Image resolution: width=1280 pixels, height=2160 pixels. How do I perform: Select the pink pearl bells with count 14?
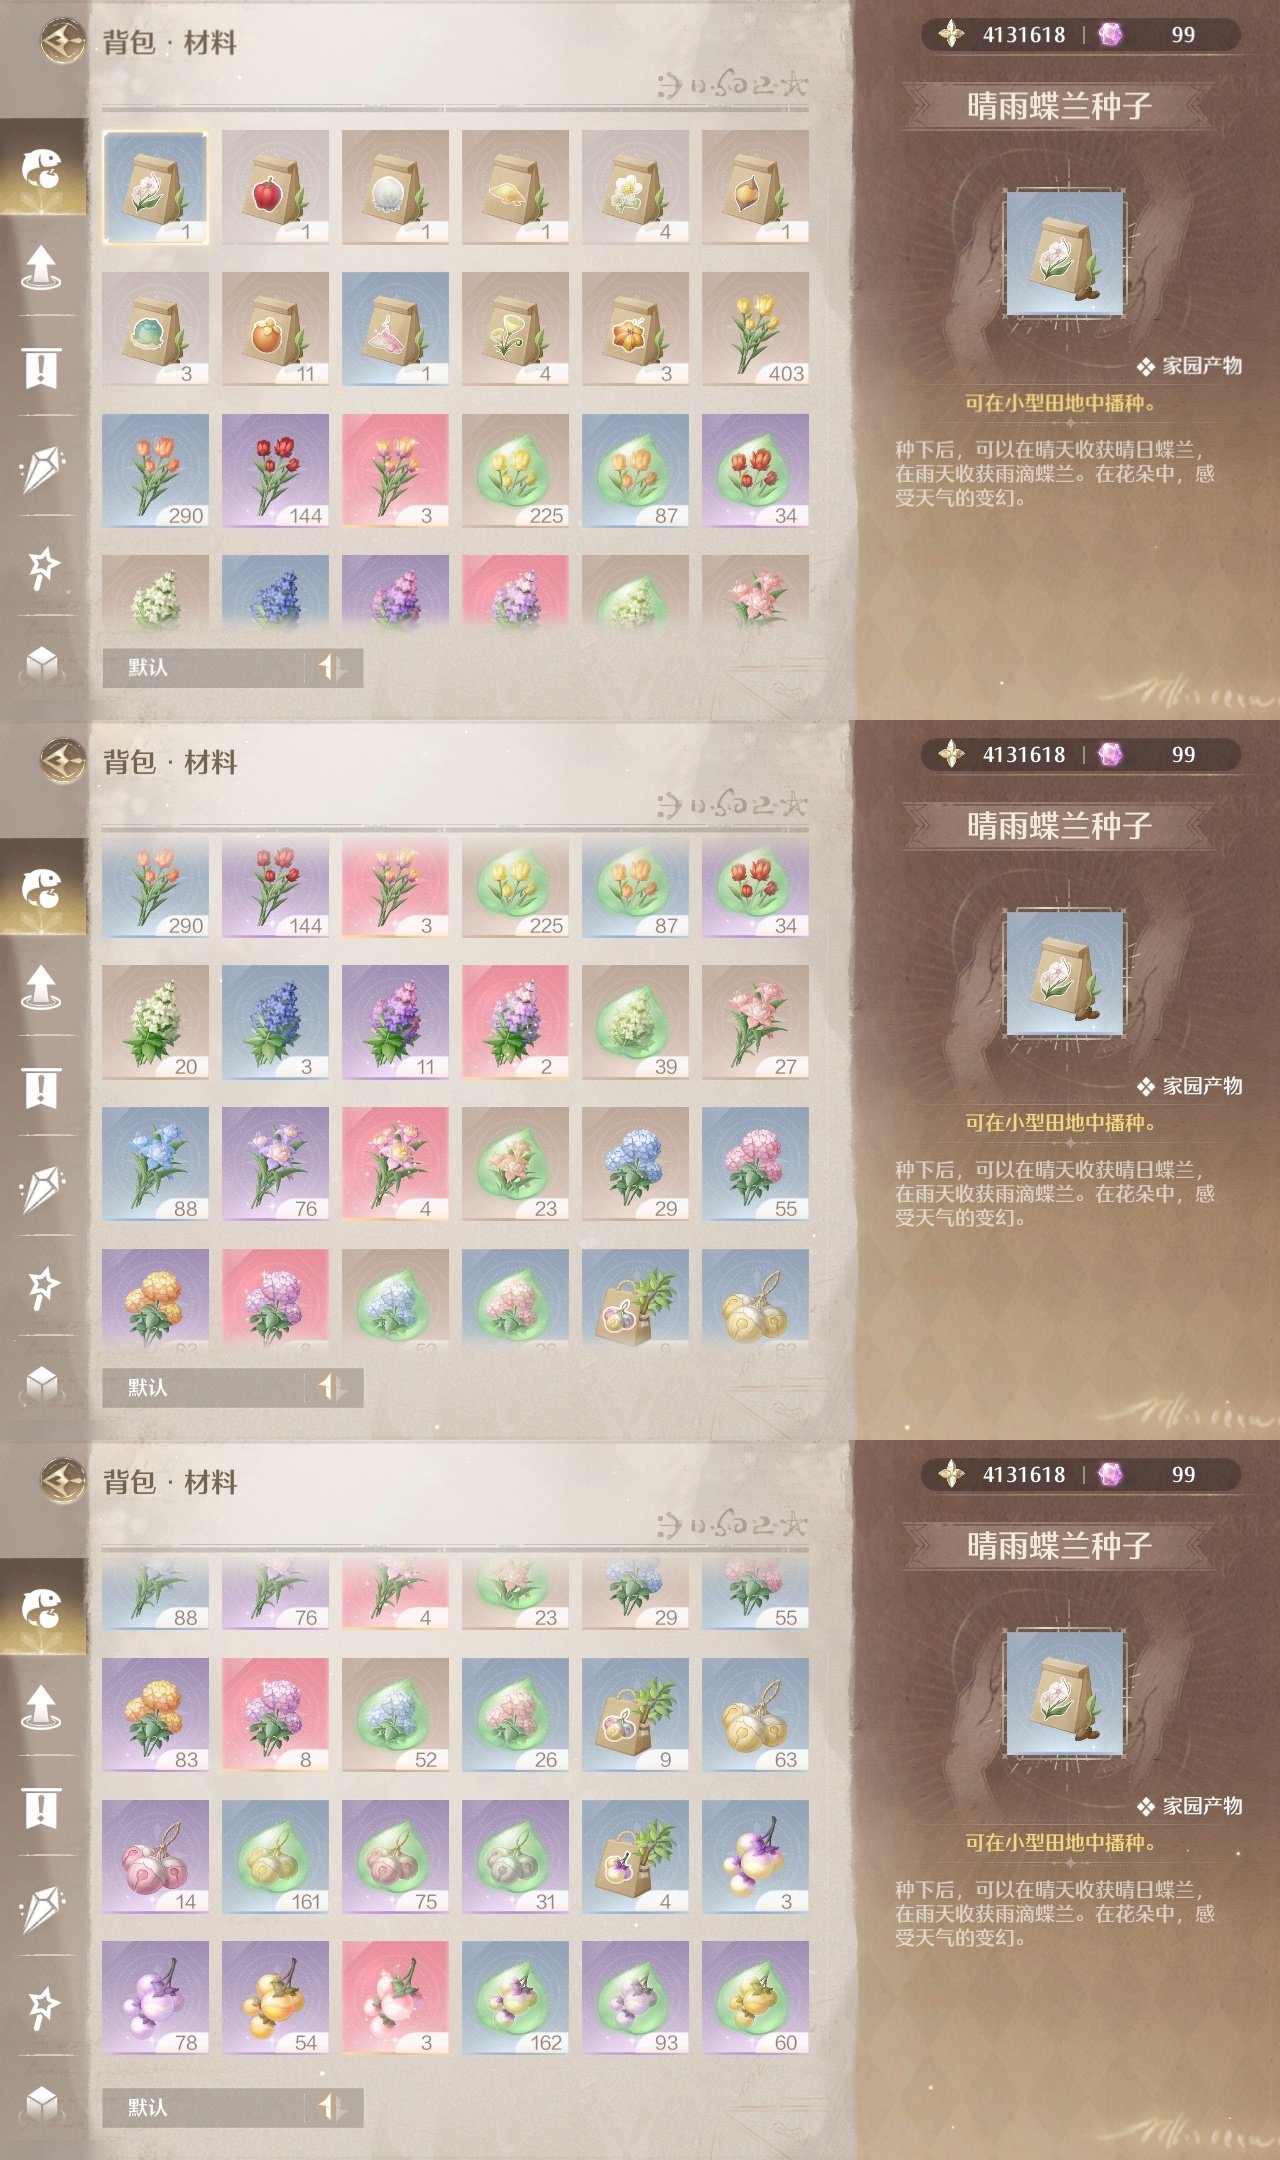155,1857
